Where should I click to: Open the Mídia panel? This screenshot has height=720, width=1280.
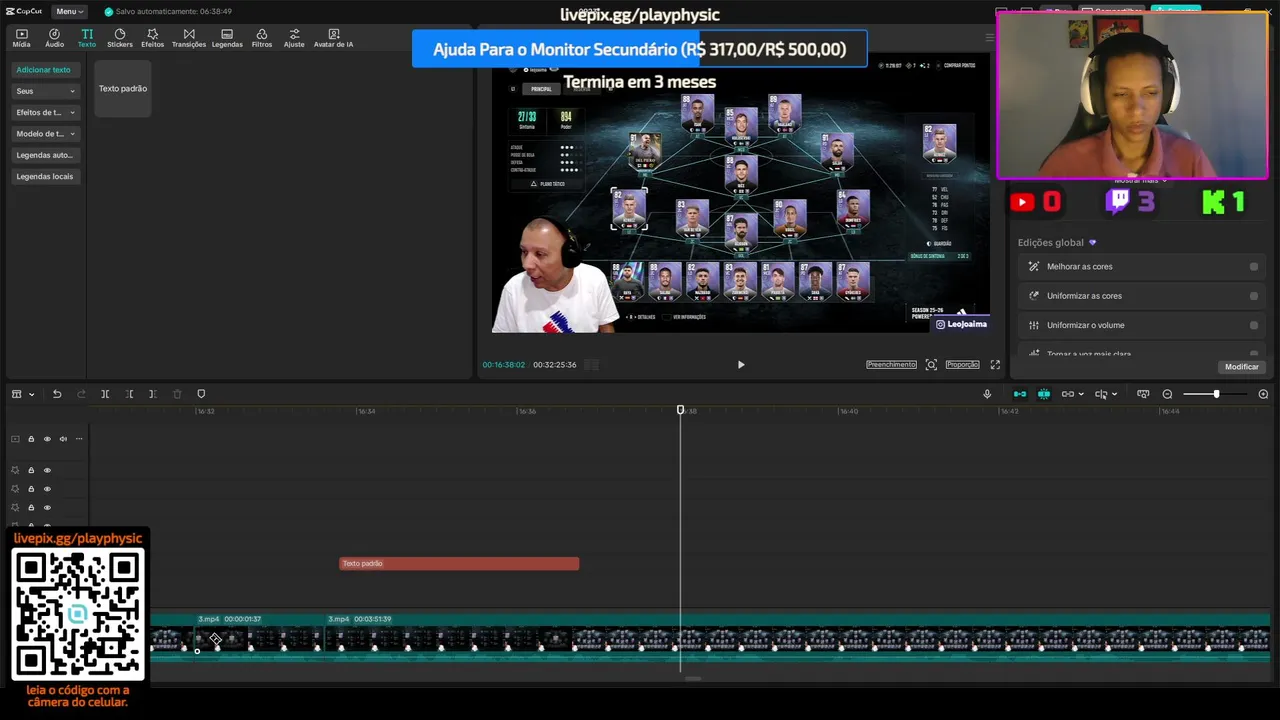[x=21, y=38]
